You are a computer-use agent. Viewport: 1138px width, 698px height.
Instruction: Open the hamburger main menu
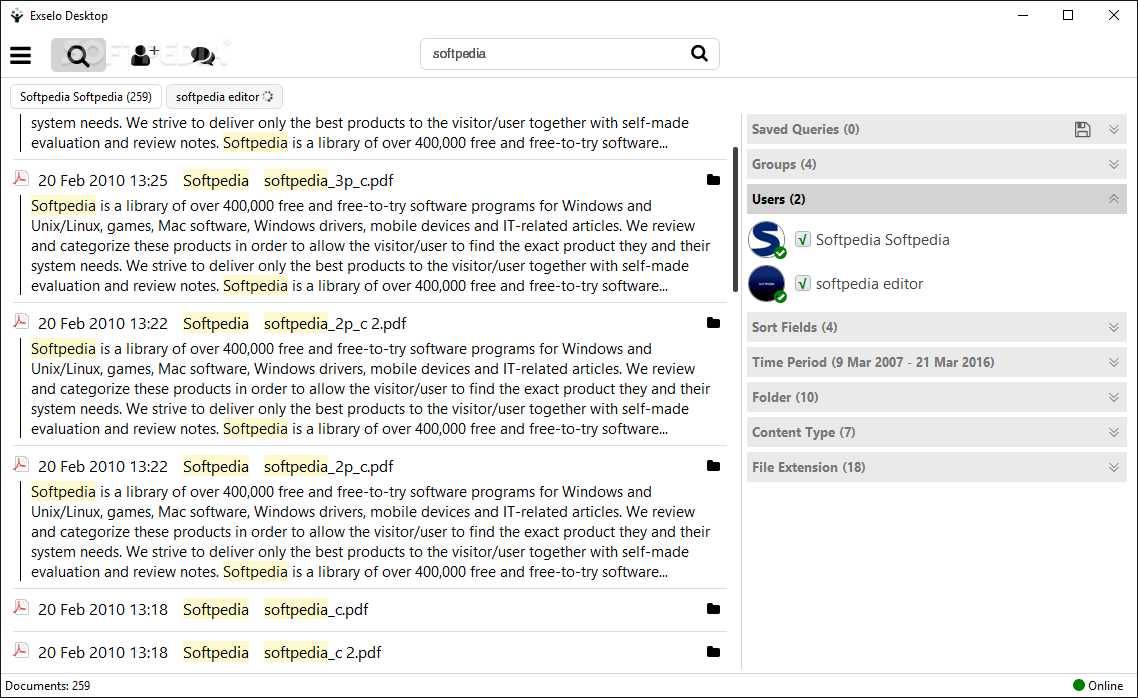click(x=20, y=55)
